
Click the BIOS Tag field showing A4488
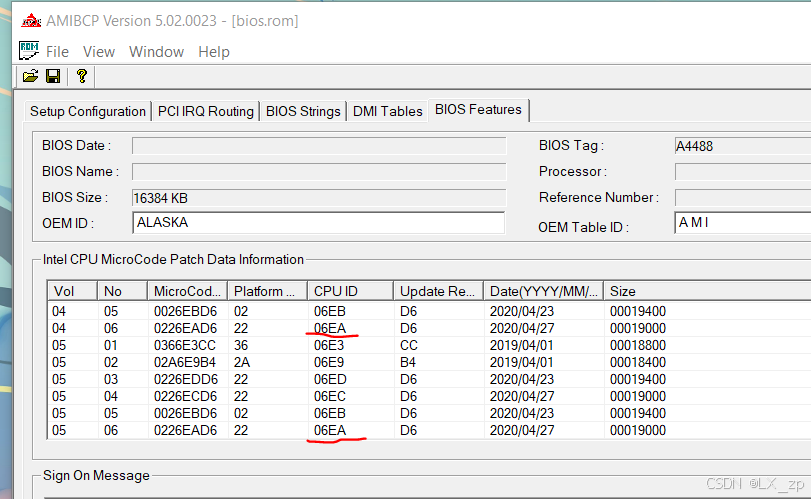pyautogui.click(x=743, y=146)
